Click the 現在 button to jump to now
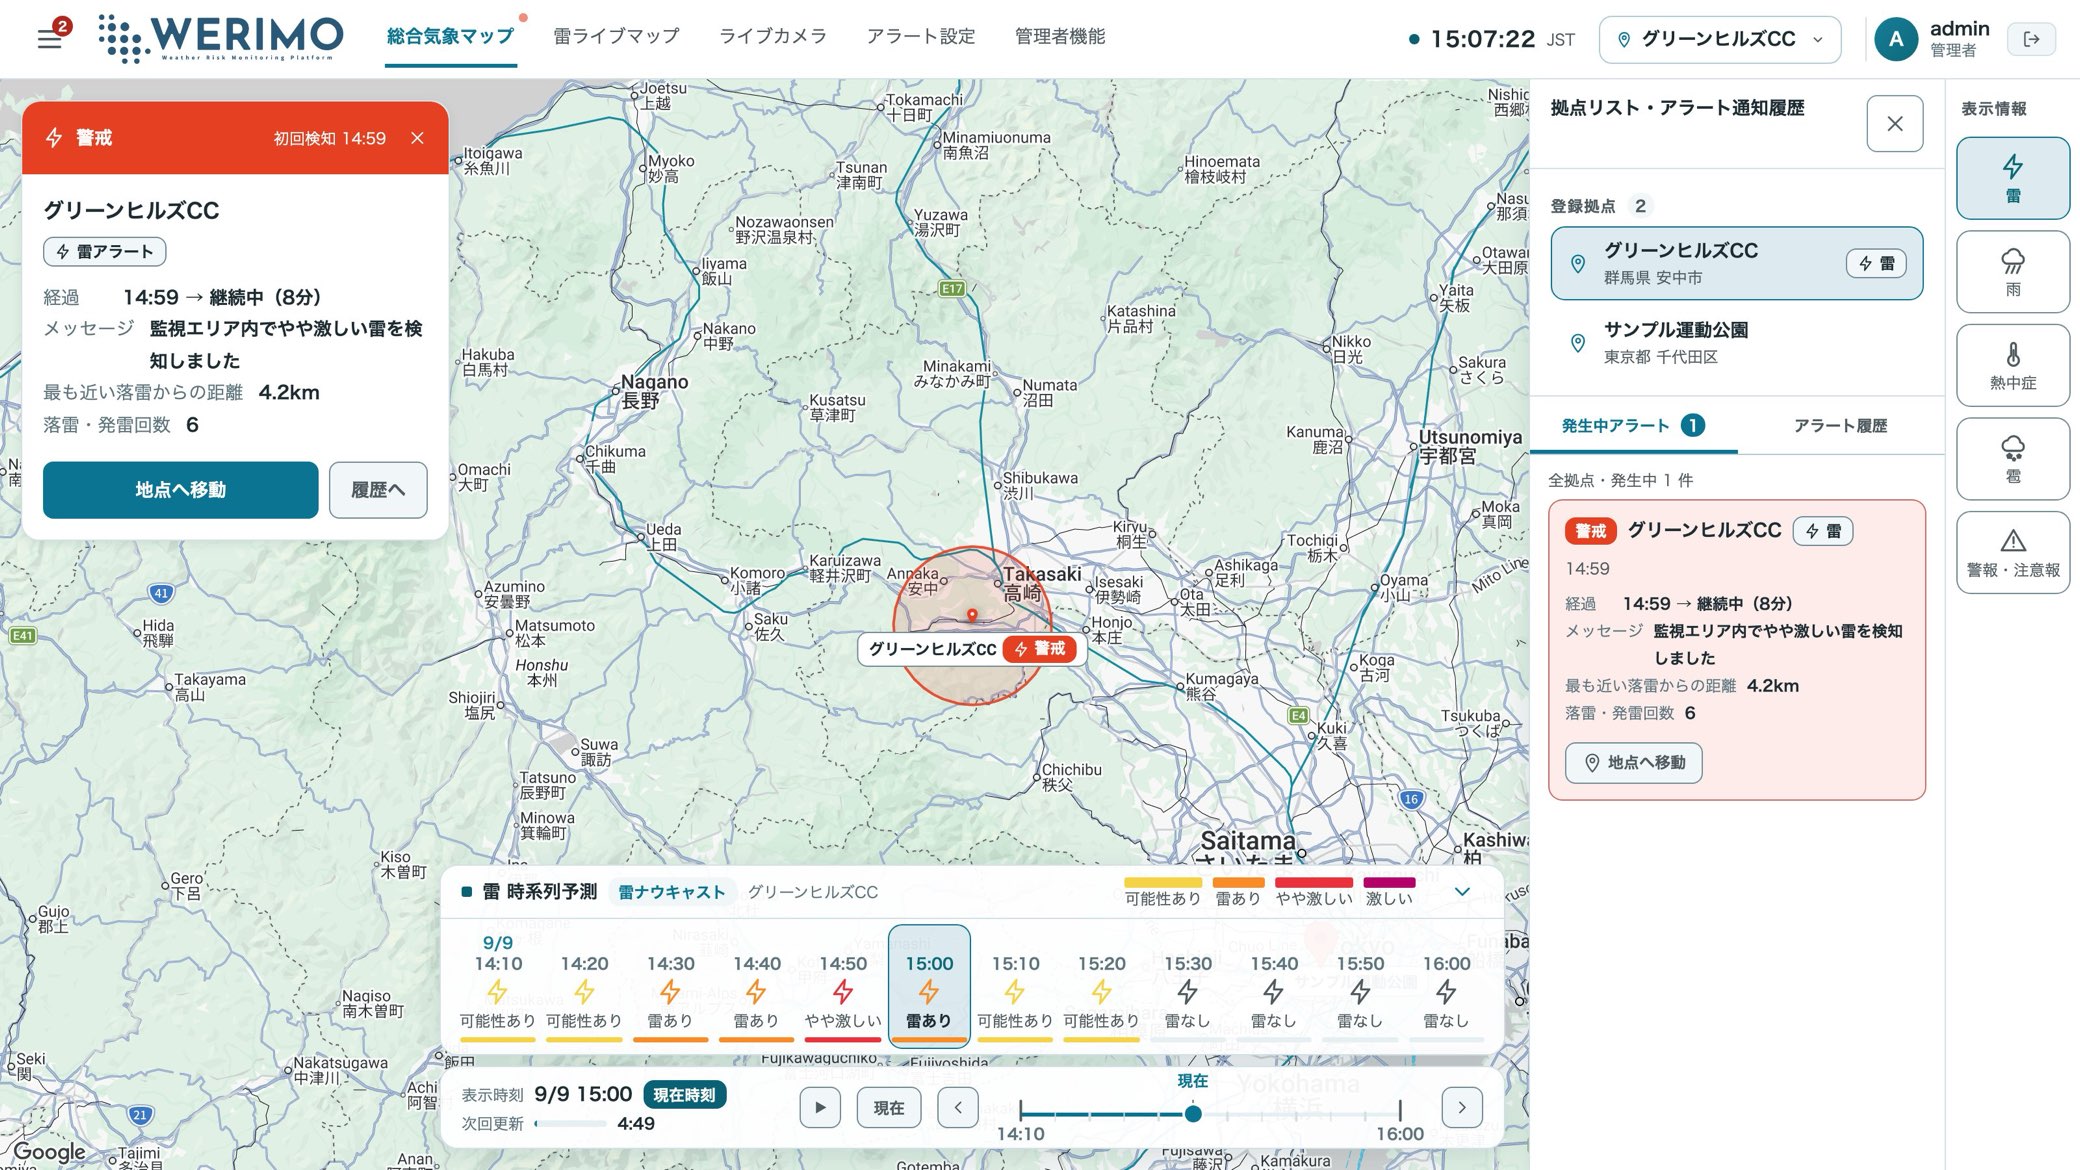This screenshot has height=1170, width=2080. coord(889,1107)
